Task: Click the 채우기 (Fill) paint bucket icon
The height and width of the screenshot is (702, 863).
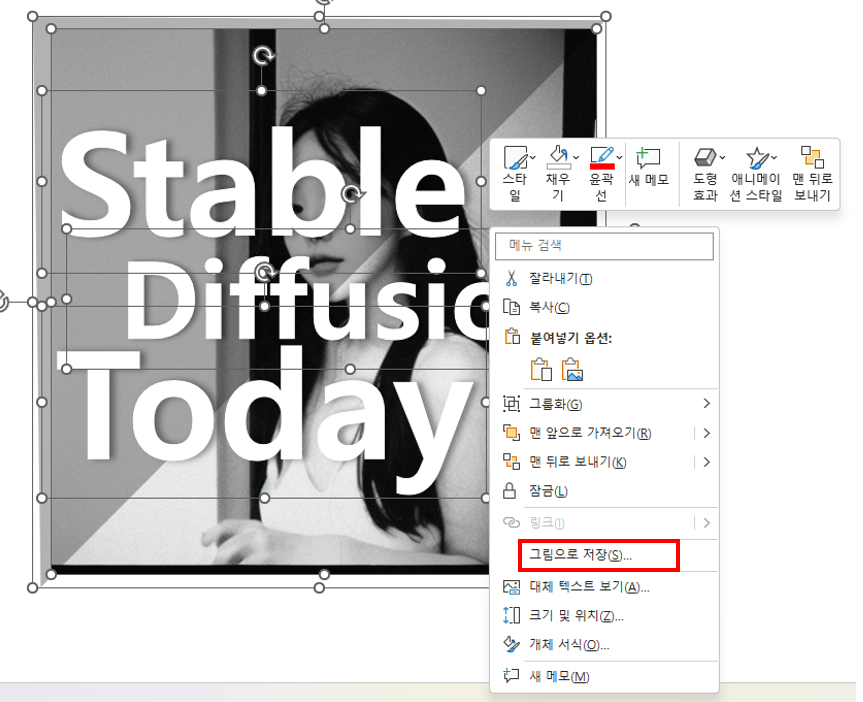Action: 558,157
